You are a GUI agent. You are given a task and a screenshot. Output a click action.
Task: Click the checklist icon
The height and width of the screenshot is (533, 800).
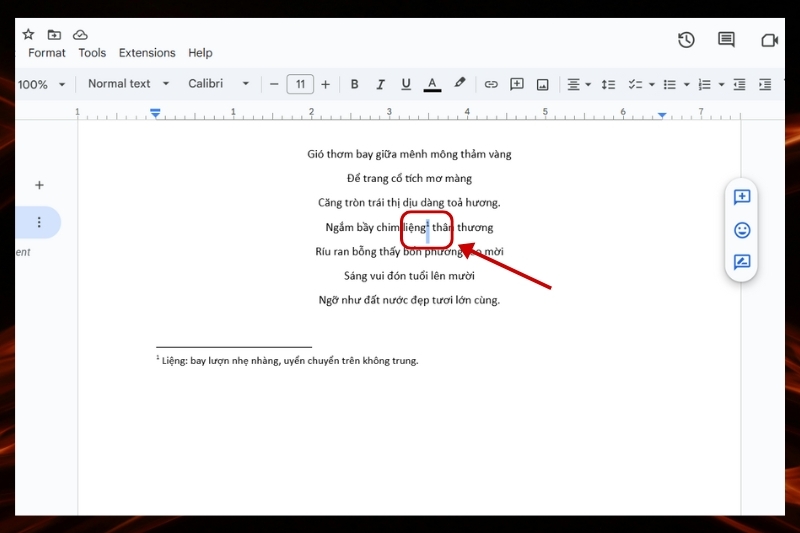635,84
